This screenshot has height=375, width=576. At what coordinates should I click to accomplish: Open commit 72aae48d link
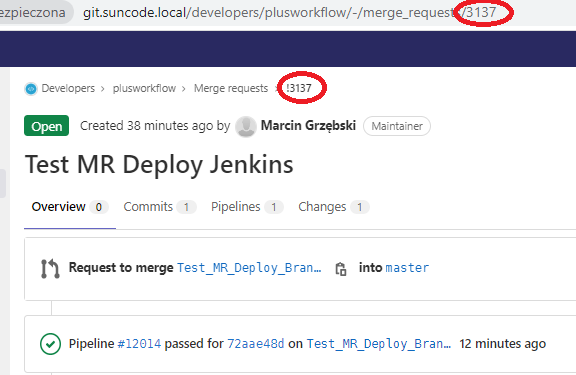[x=256, y=344]
